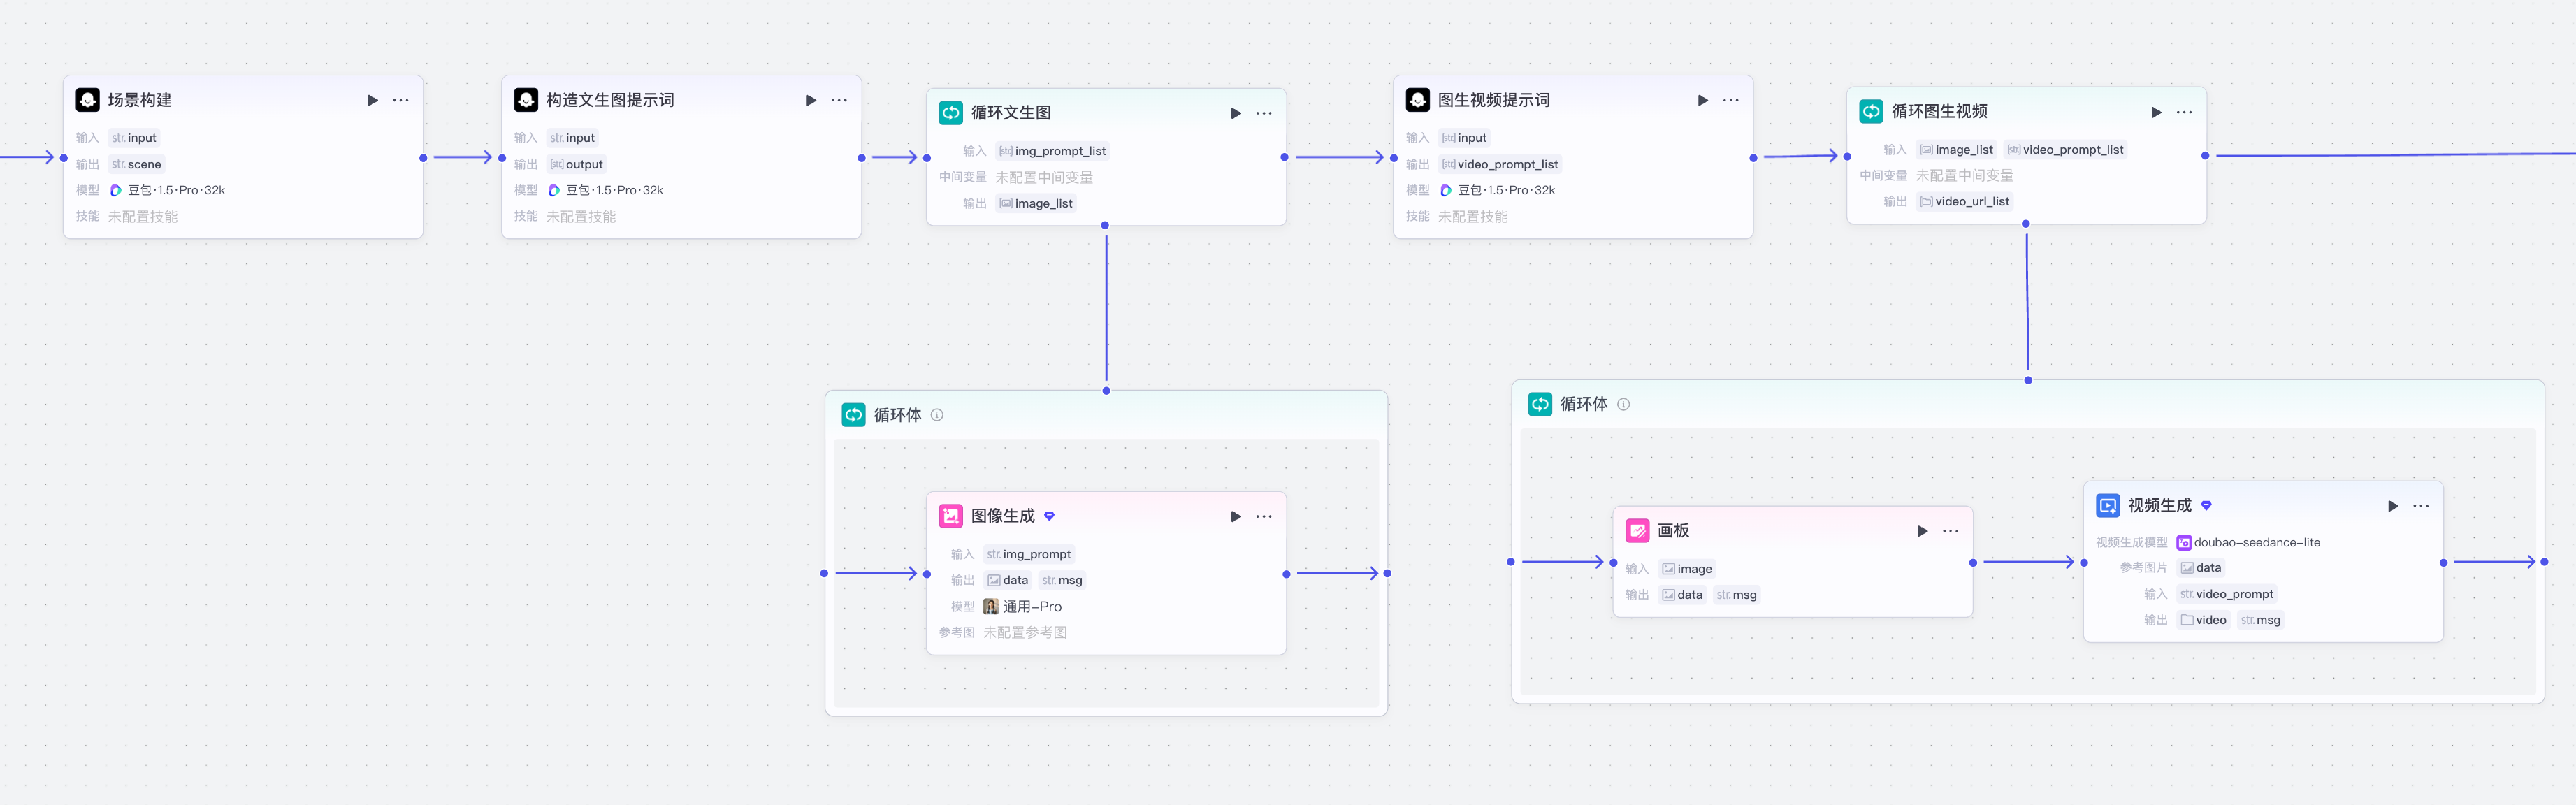This screenshot has width=2576, height=805.
Task: Expand the badge dropdown next to 图像生成
Action: (x=1049, y=516)
